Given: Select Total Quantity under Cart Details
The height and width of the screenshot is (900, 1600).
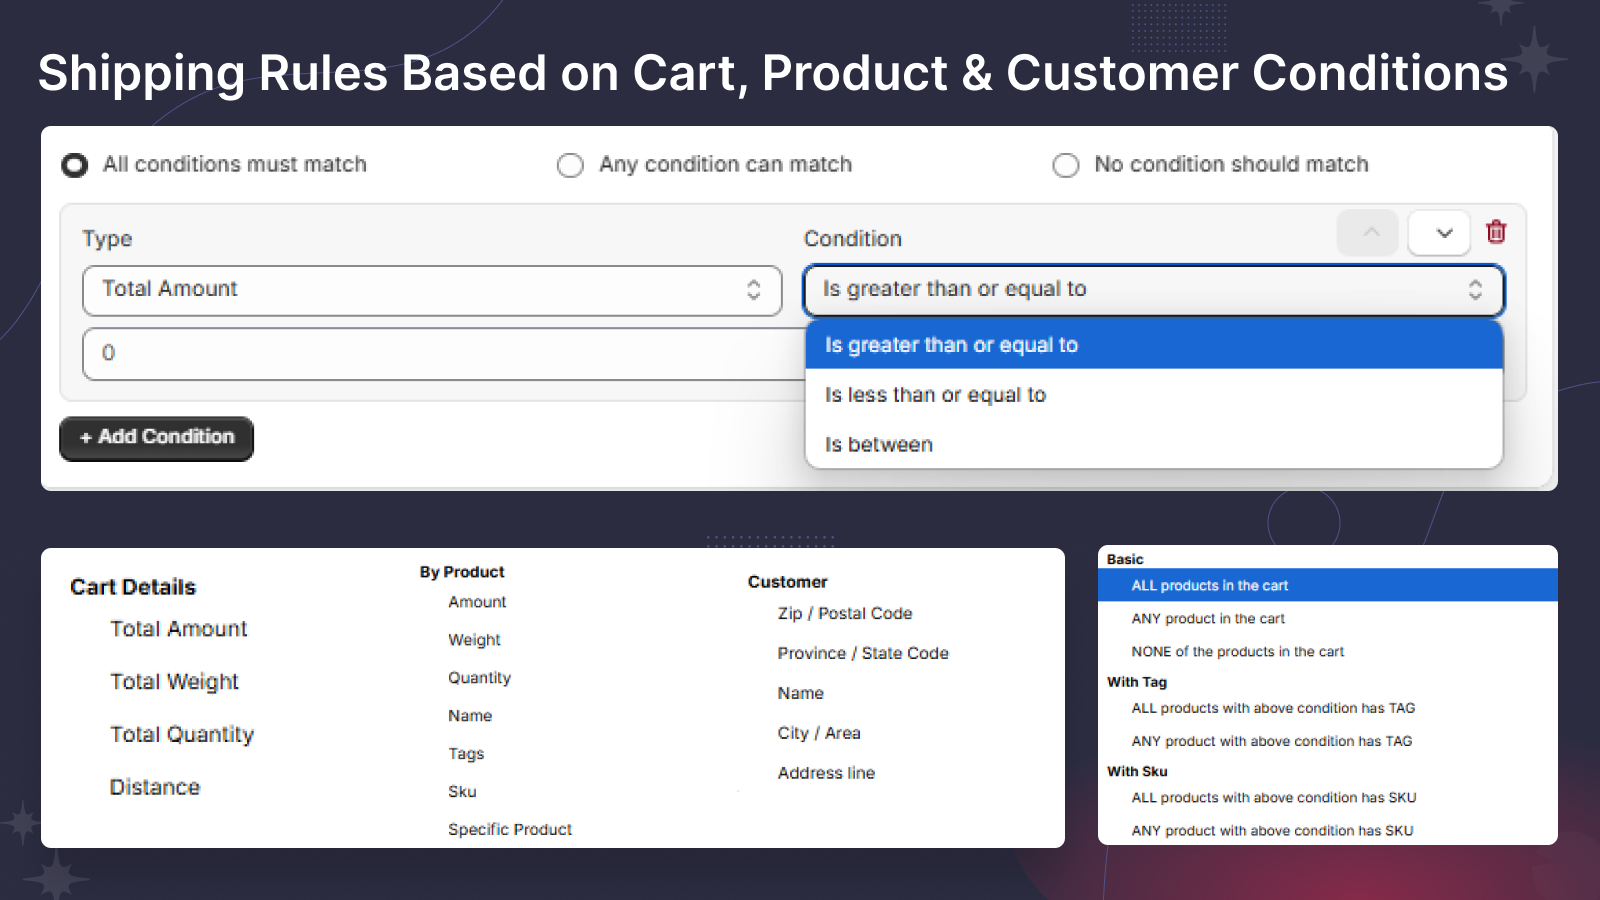Looking at the screenshot, I should click(182, 735).
